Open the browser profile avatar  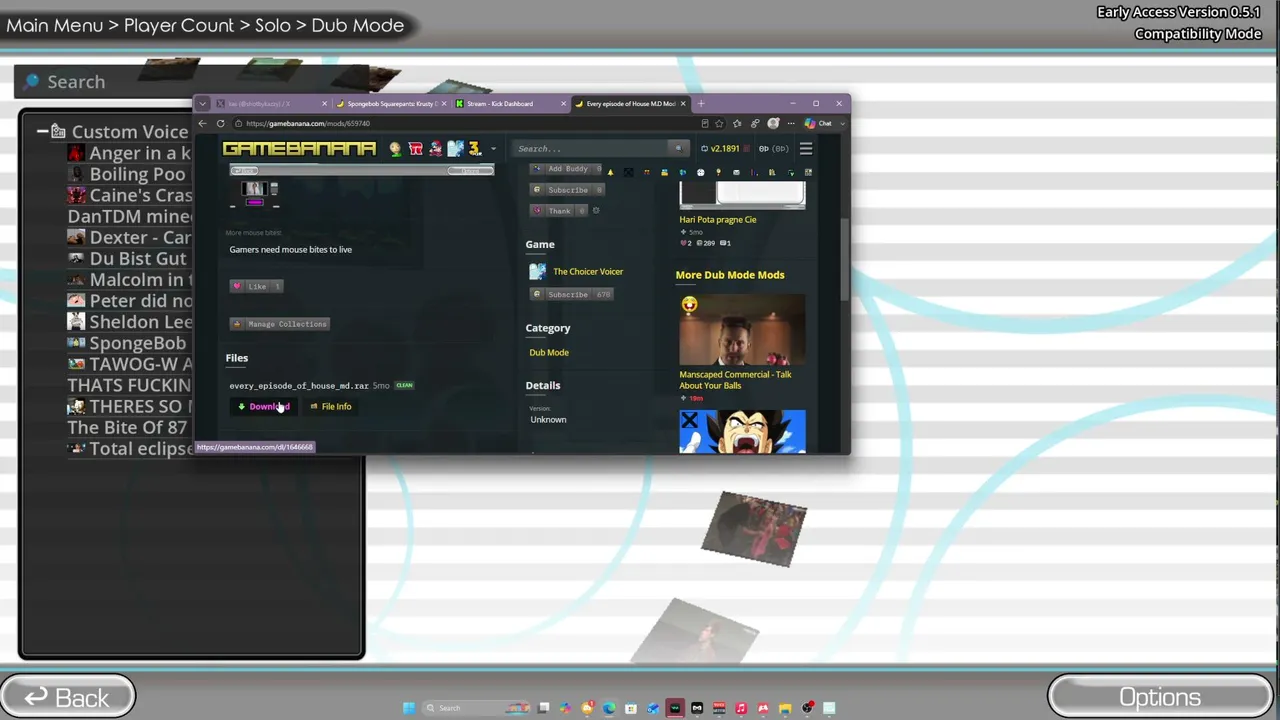(773, 124)
